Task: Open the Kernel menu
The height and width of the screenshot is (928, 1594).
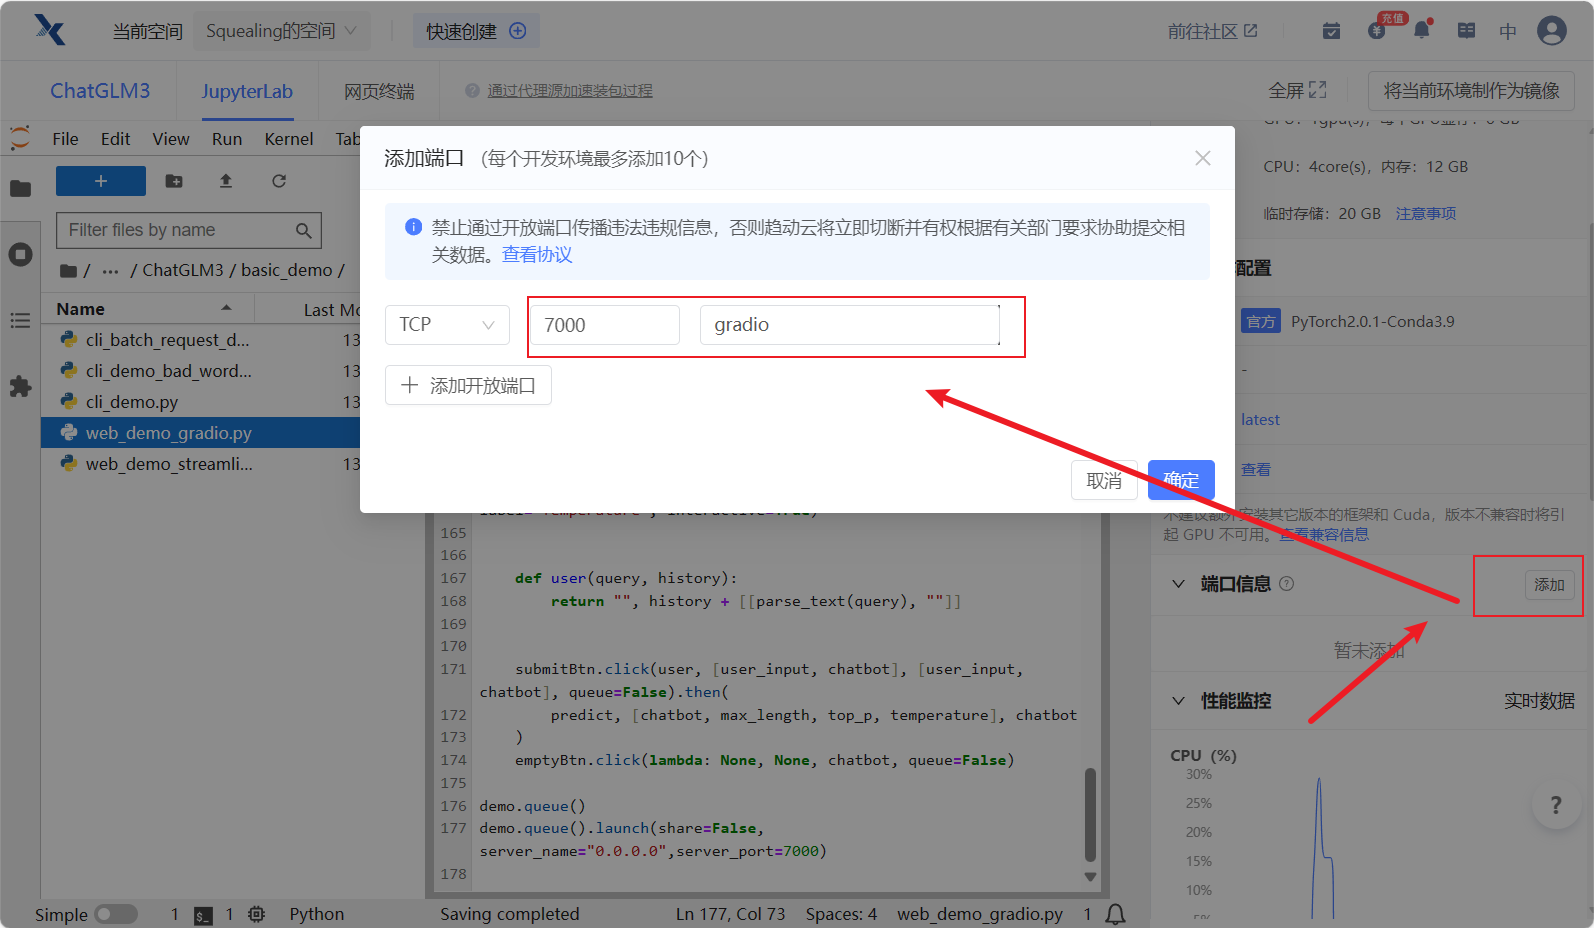Action: click(x=288, y=139)
